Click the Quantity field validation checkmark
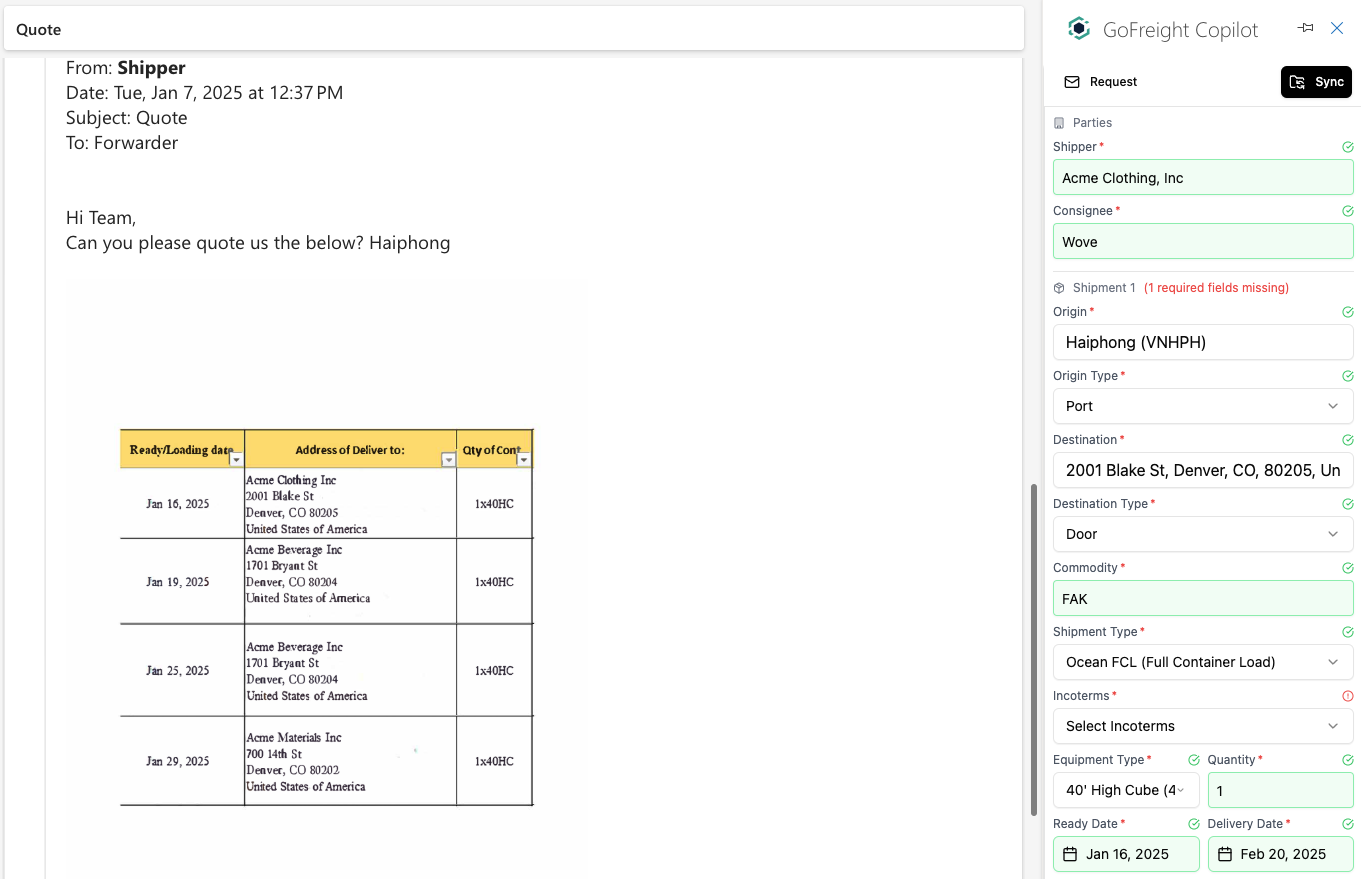This screenshot has height=879, width=1361. coord(1348,760)
